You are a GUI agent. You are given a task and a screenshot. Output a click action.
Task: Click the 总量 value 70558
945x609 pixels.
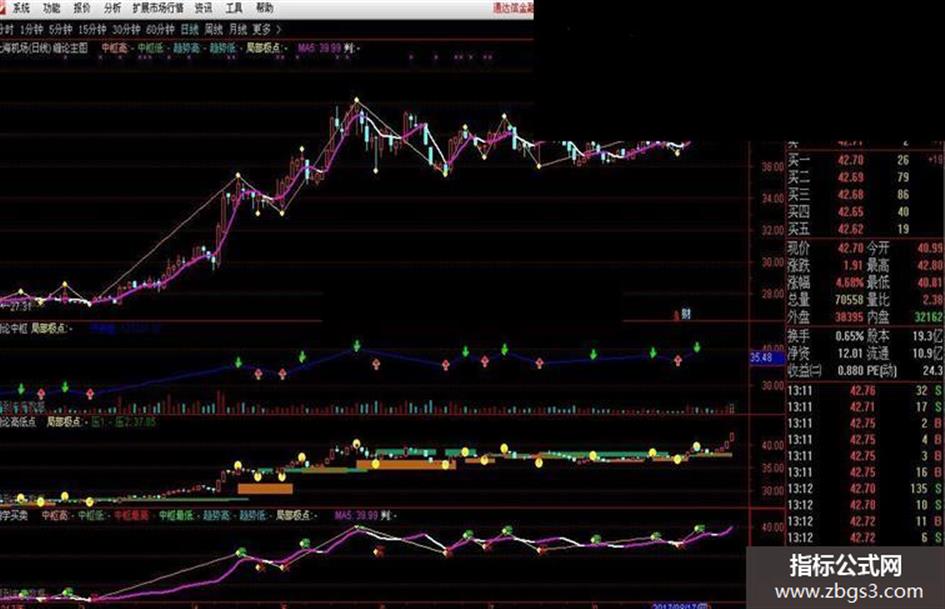click(849, 300)
